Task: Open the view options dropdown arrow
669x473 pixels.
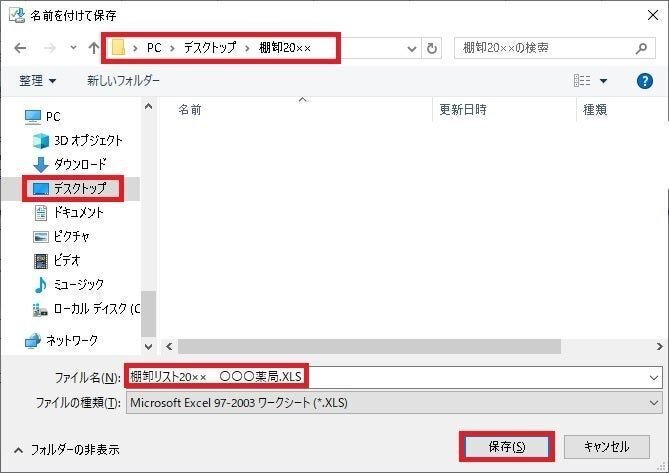Action: point(603,81)
